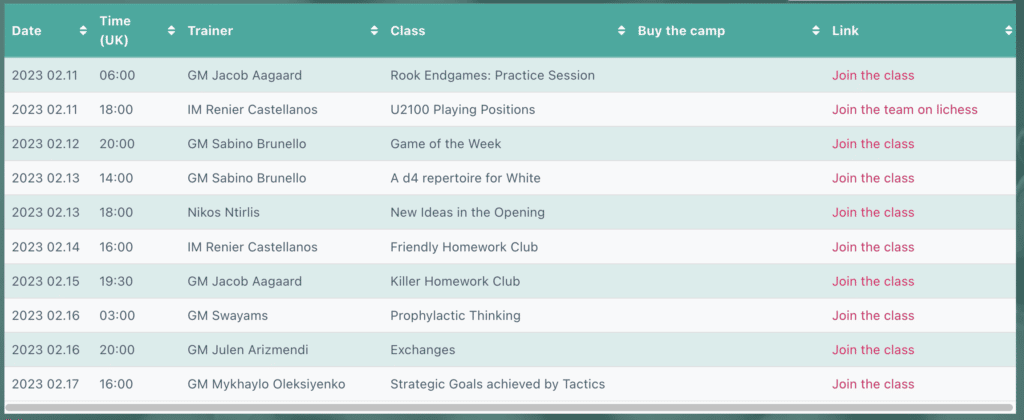Join the Friendly Homework Club class
This screenshot has width=1024, height=420.
pos(873,247)
